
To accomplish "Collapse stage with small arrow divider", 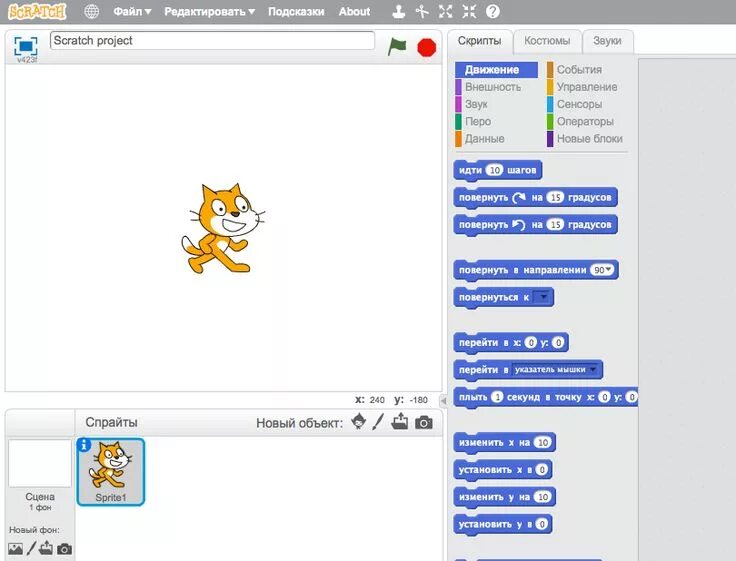I will click(444, 401).
